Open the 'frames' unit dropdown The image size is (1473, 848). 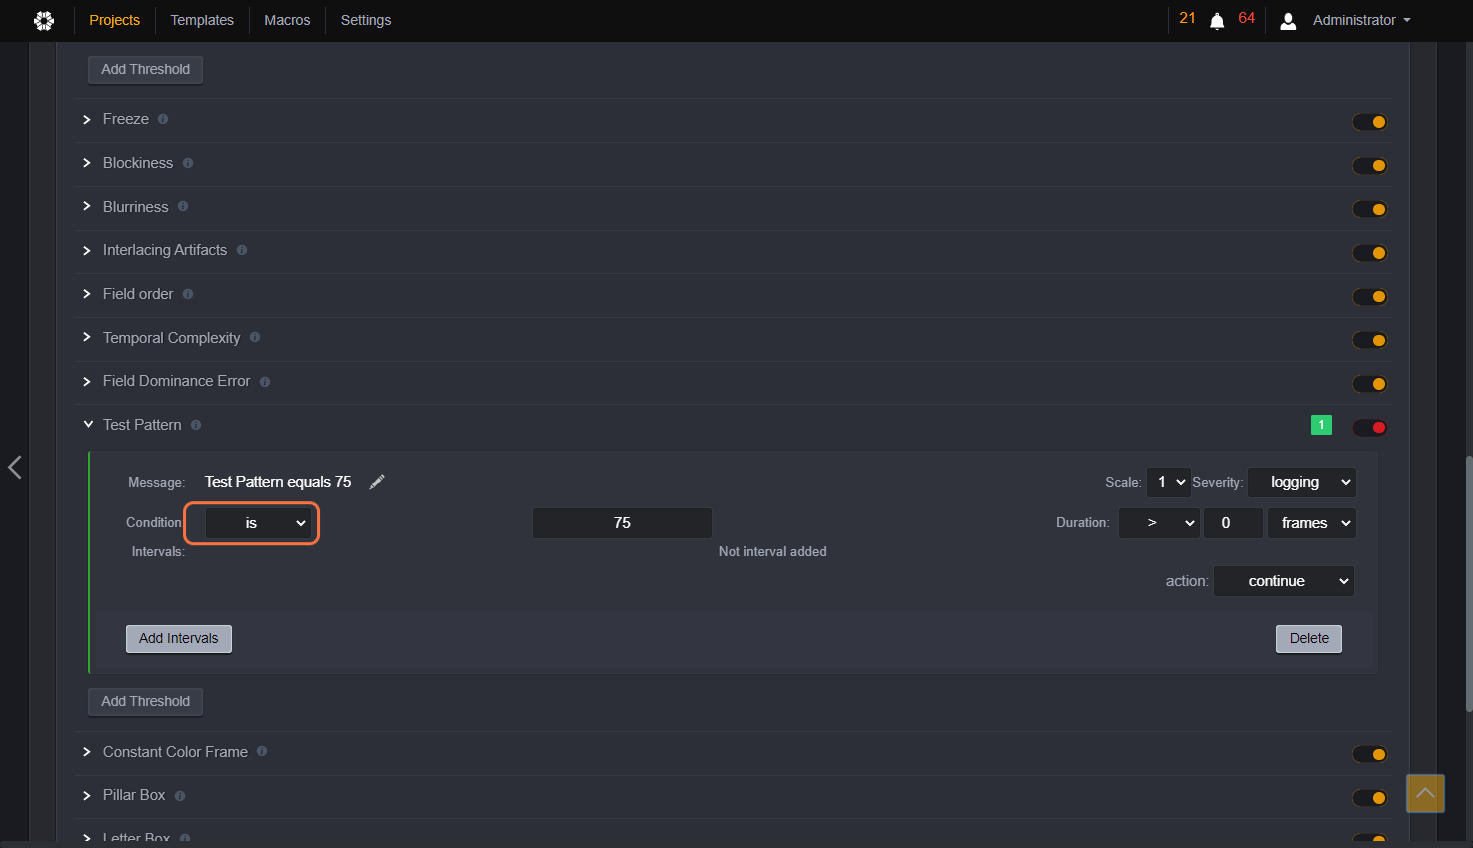(x=1312, y=523)
